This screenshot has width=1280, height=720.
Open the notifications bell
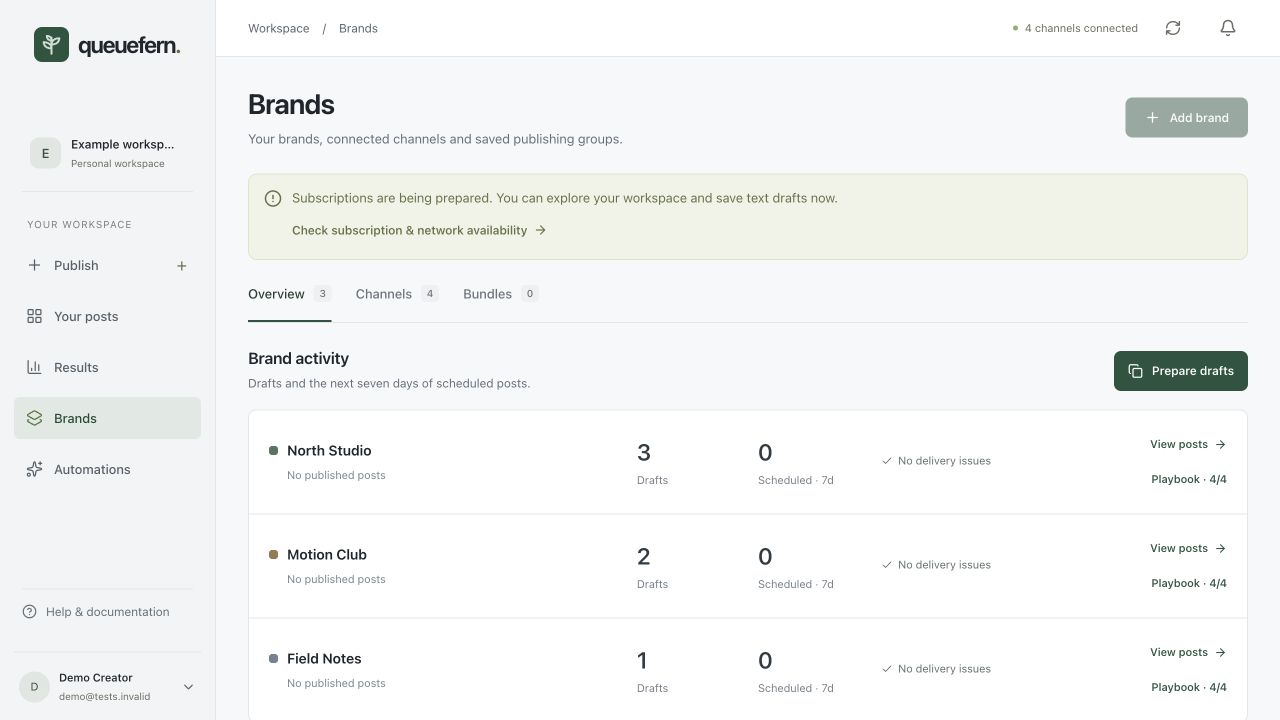coord(1228,28)
